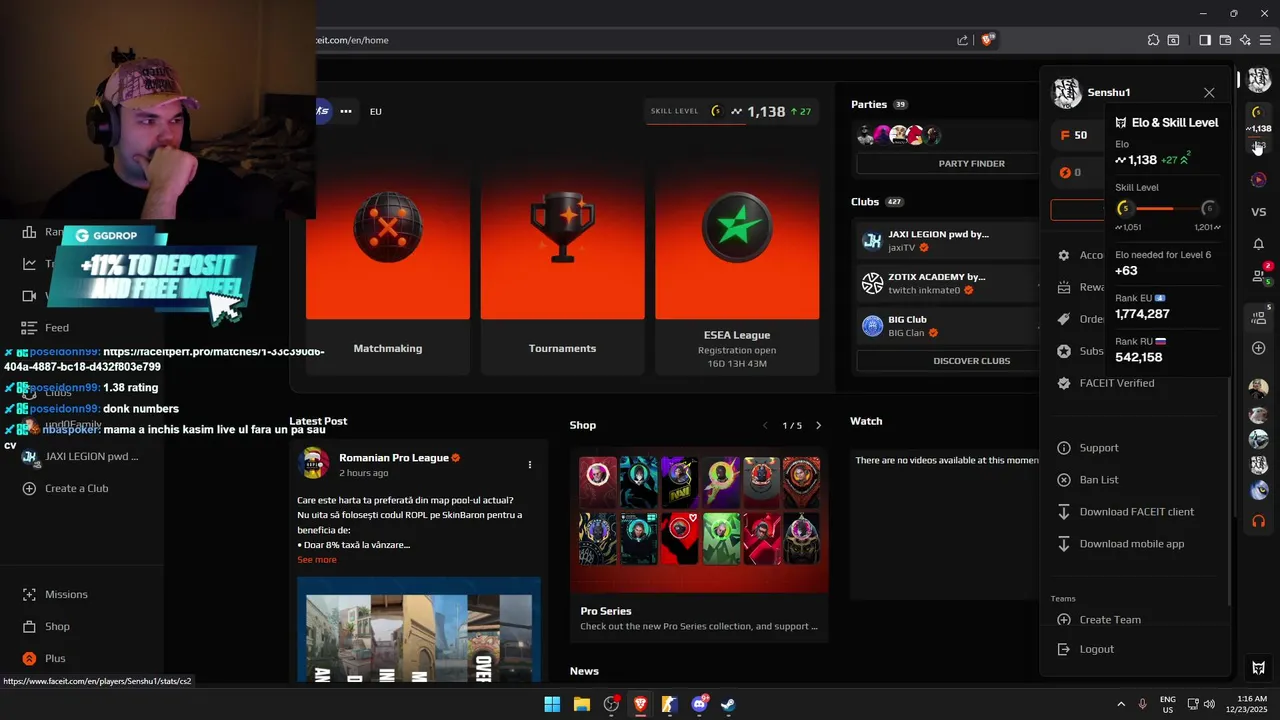1280x720 pixels.
Task: Click the F 50 FACEIT points balance
Action: (x=1075, y=135)
